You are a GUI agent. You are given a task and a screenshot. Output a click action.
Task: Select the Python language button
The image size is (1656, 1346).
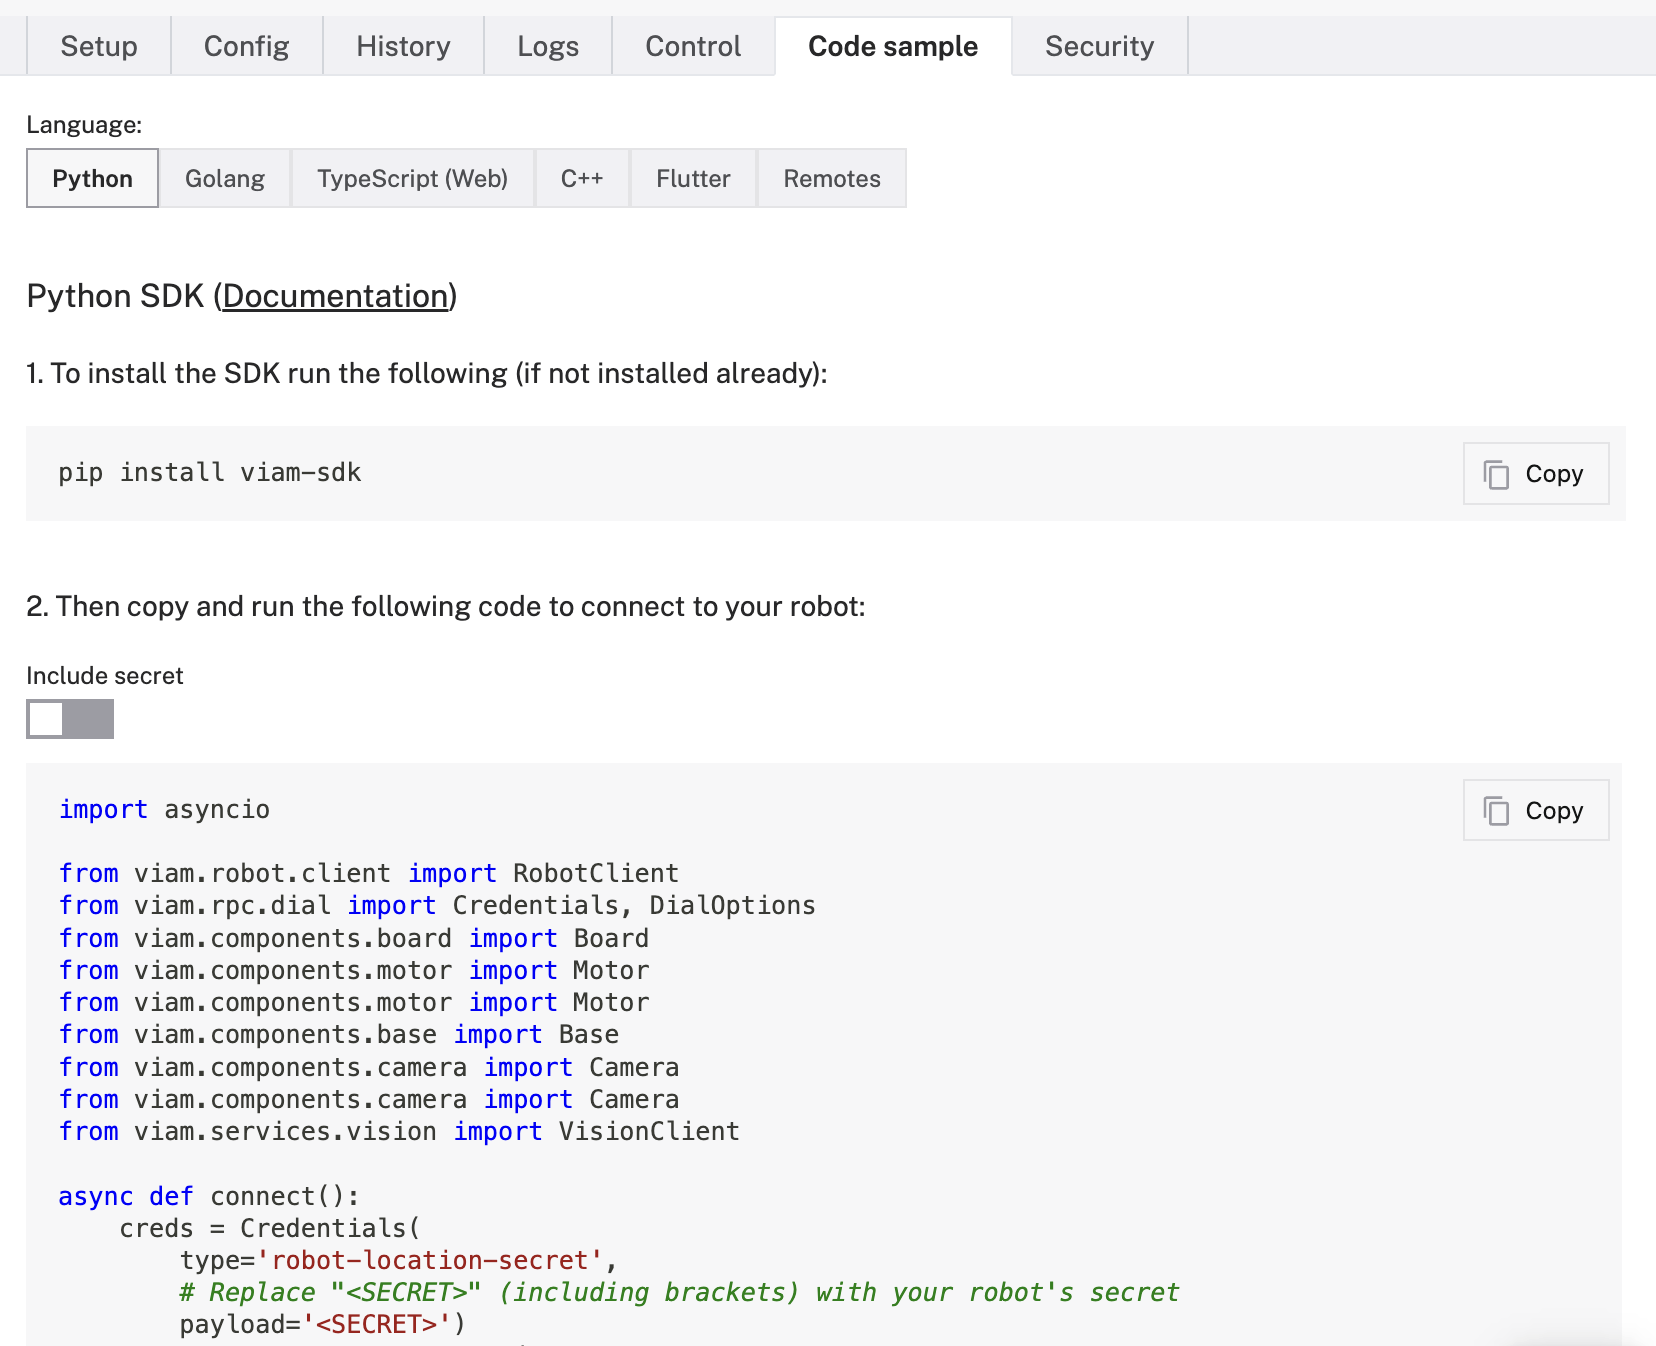[91, 178]
